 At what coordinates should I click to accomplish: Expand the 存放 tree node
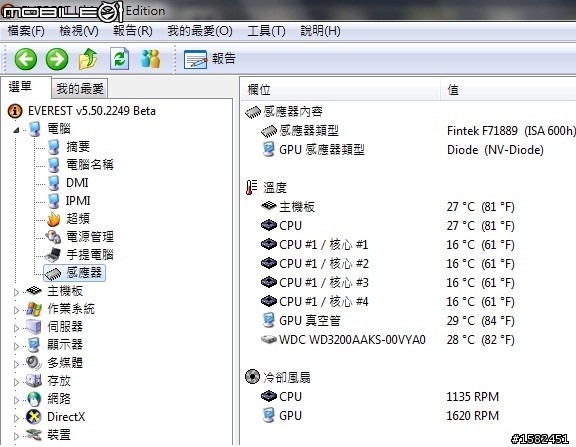16,382
